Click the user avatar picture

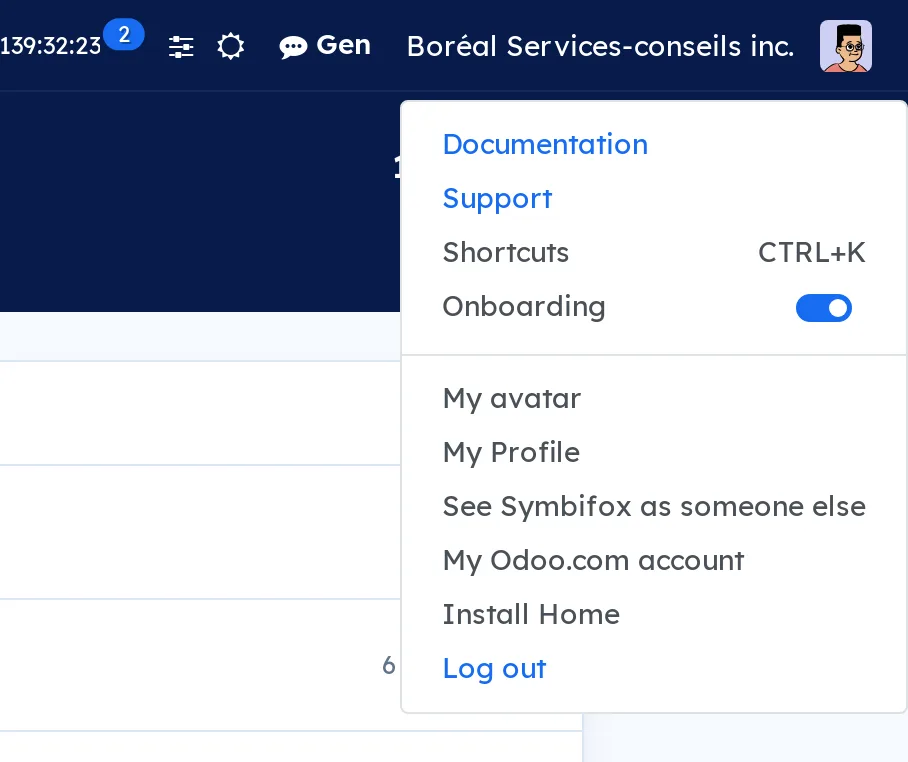pyautogui.click(x=845, y=46)
